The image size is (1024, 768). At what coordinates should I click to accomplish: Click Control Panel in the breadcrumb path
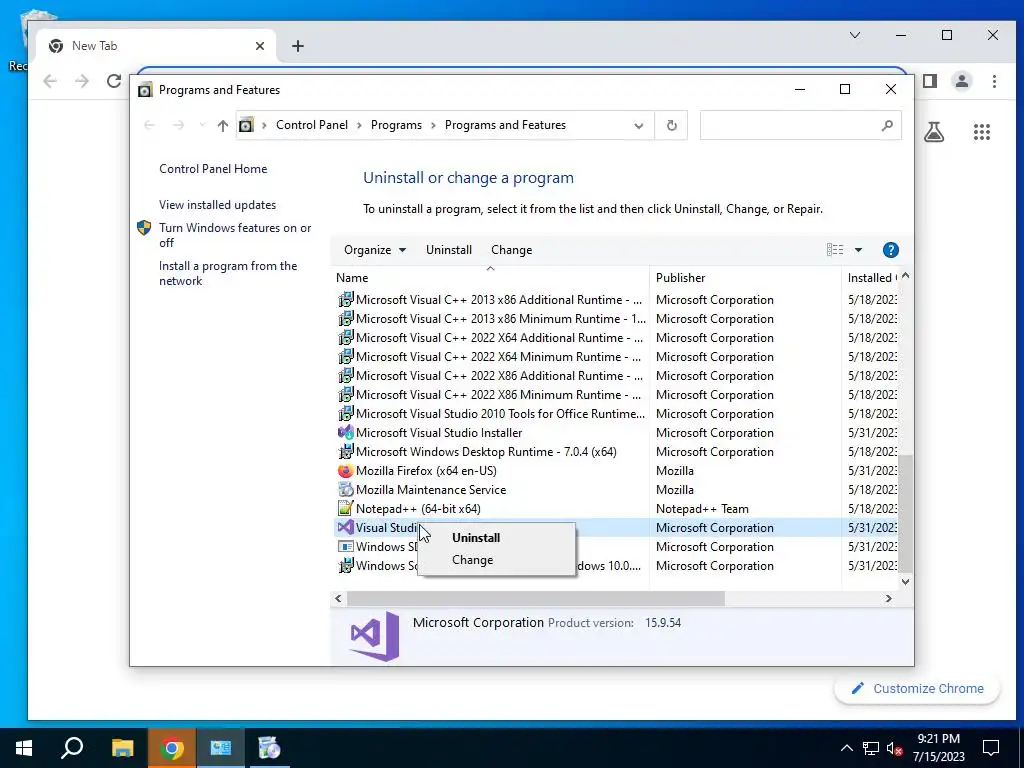[312, 125]
